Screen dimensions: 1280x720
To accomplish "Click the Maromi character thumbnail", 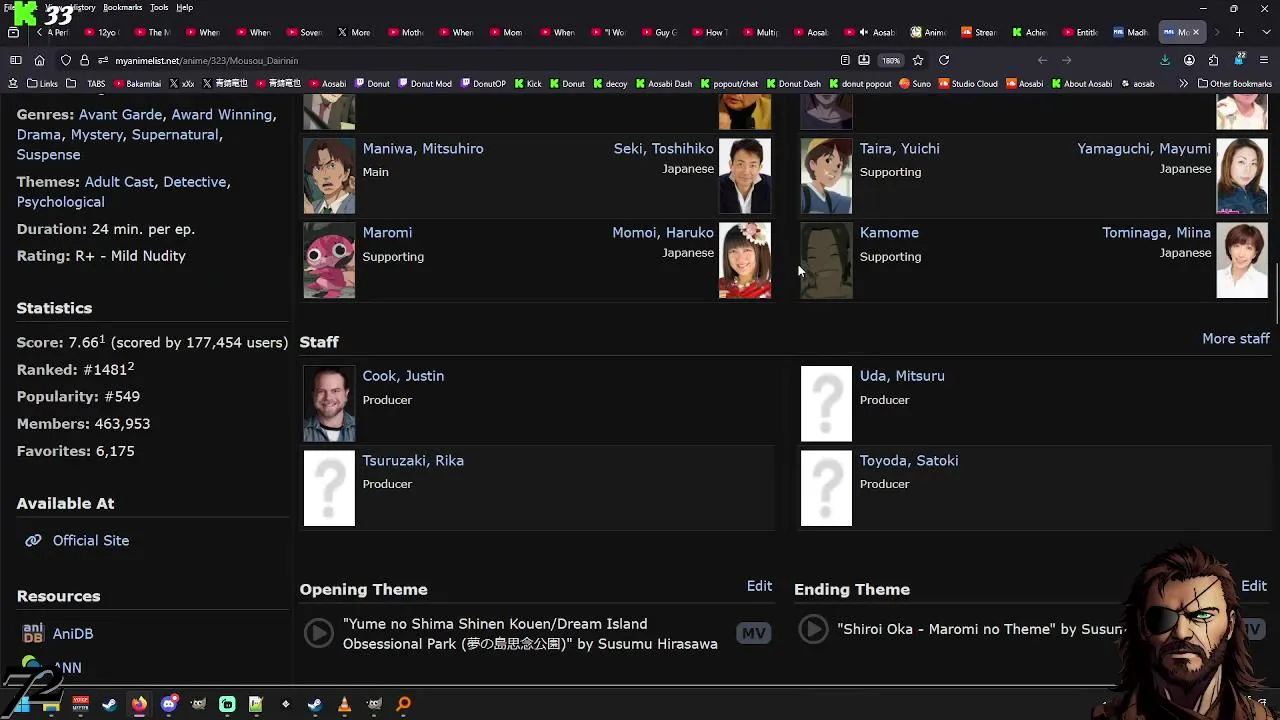I will click(329, 260).
